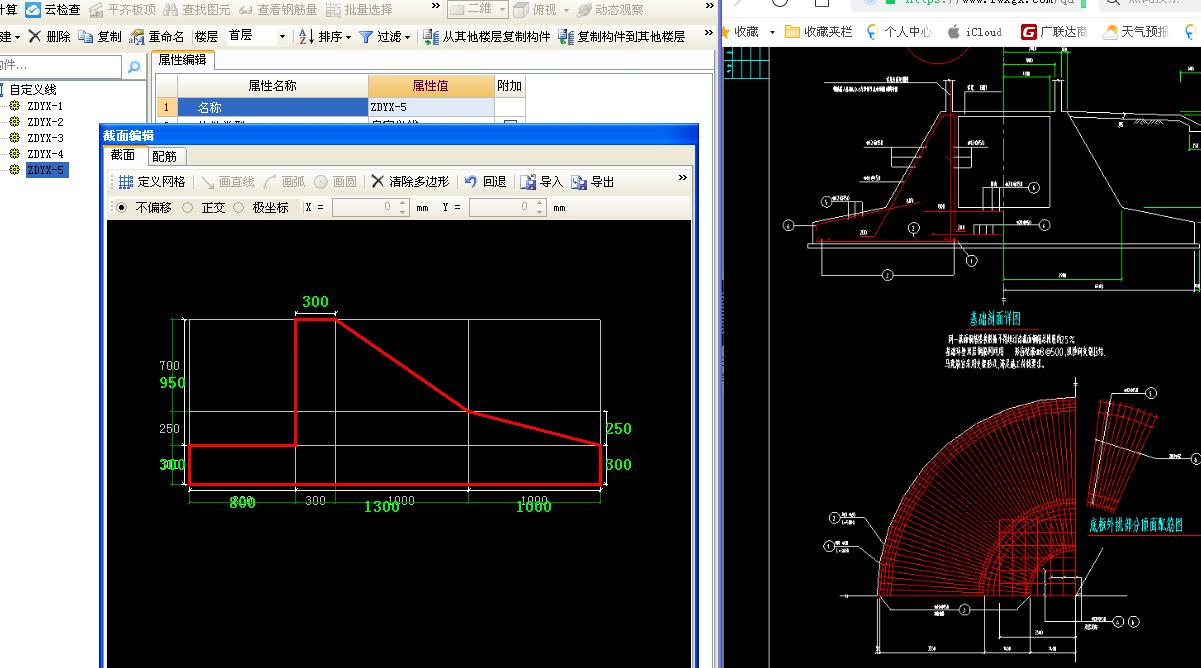
Task: Select ZDYX-2 in the component tree
Action: [44, 122]
